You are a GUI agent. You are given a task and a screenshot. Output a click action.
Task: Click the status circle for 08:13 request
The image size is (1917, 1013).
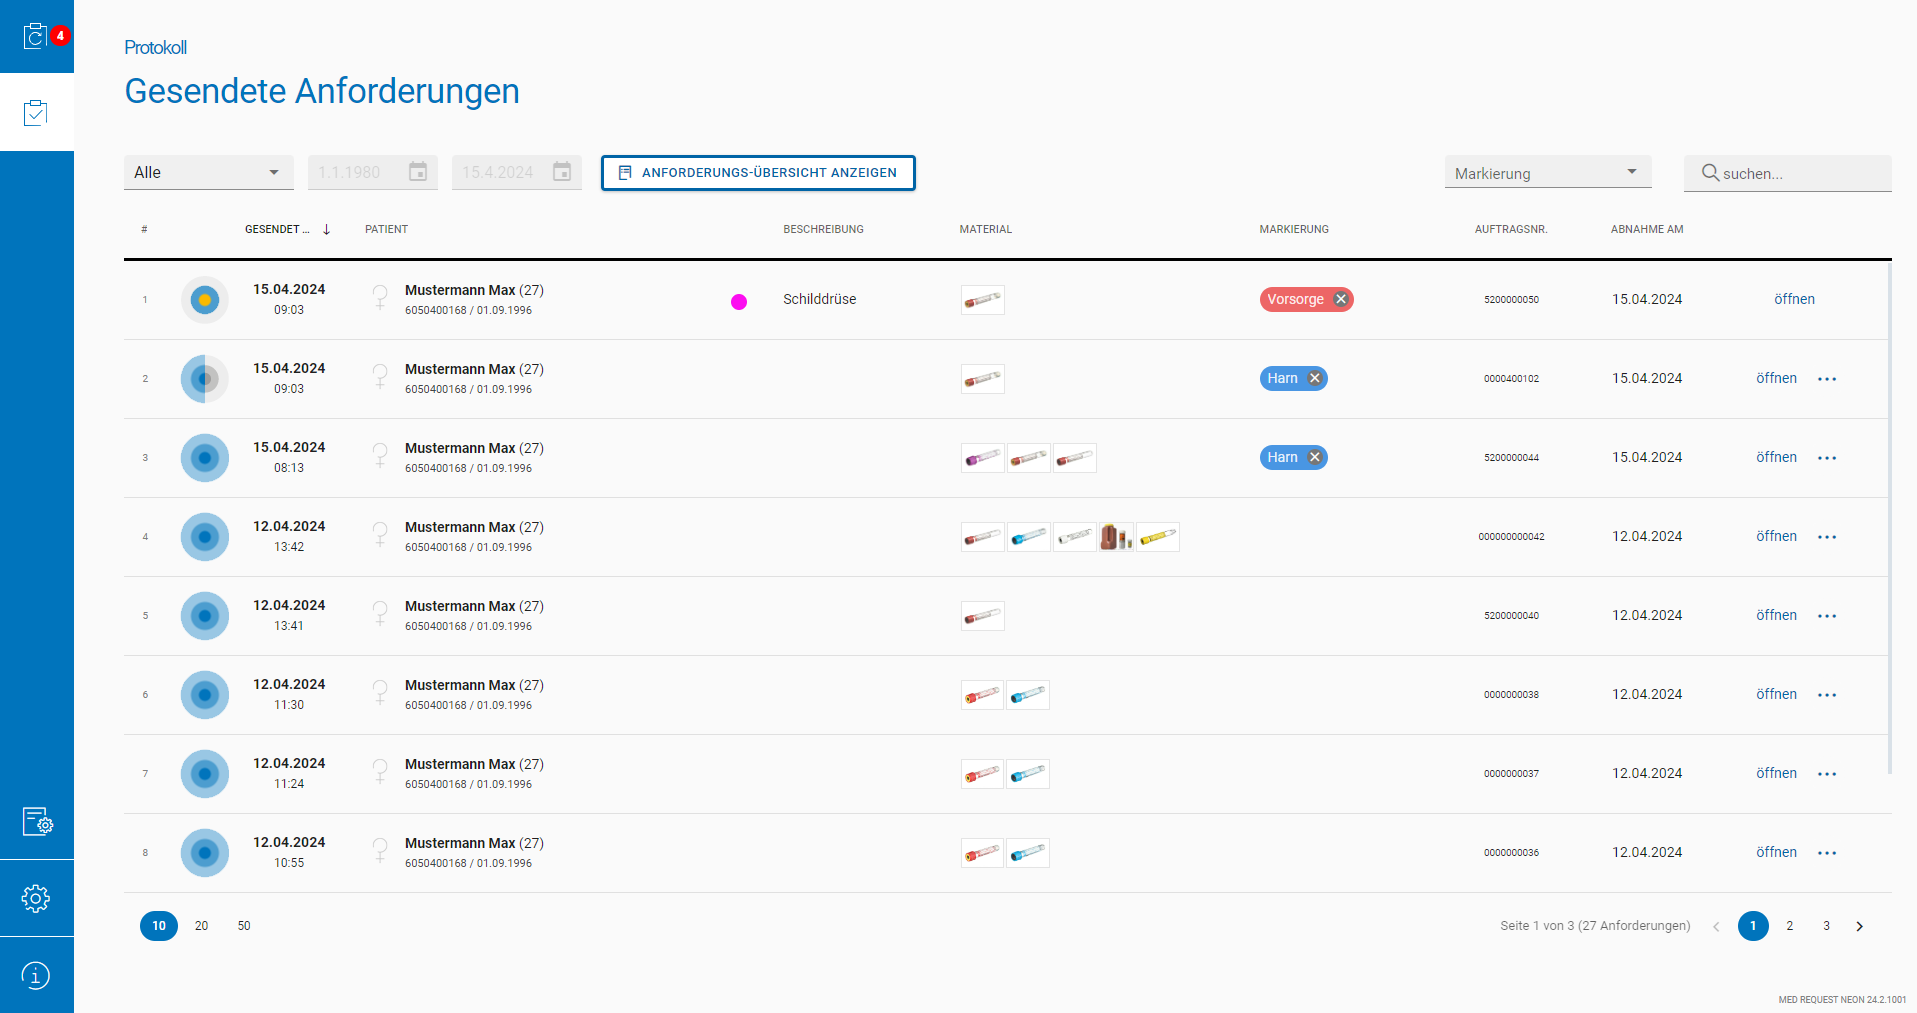click(x=205, y=458)
